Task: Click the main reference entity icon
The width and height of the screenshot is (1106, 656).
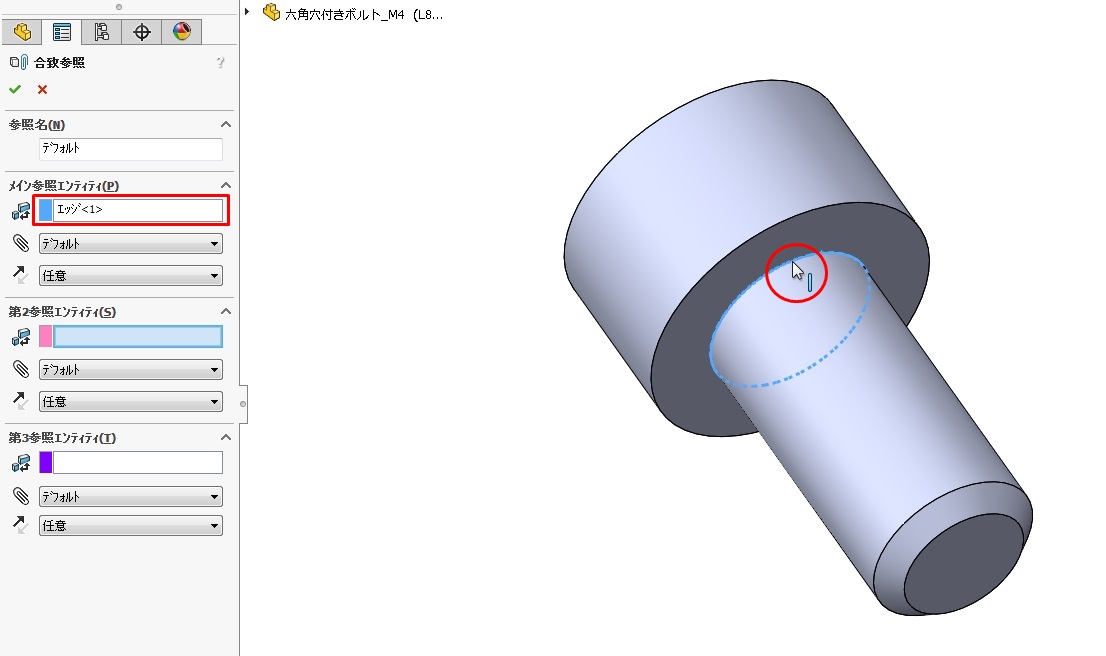Action: [x=20, y=211]
